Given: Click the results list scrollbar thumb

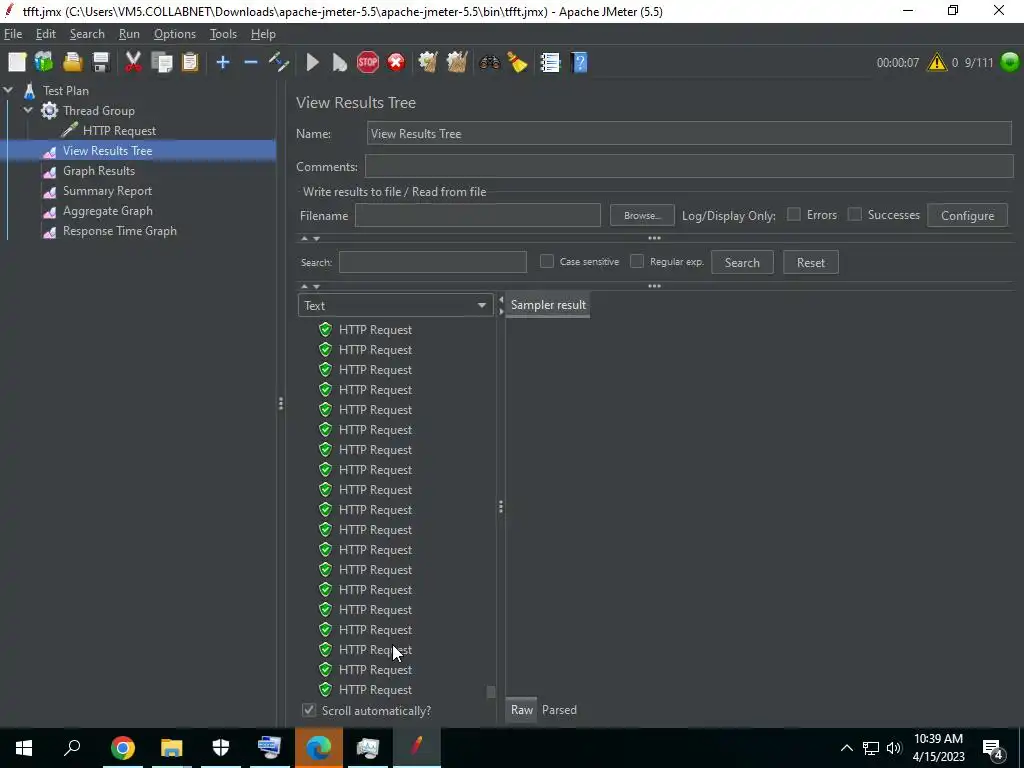Looking at the screenshot, I should 491,692.
